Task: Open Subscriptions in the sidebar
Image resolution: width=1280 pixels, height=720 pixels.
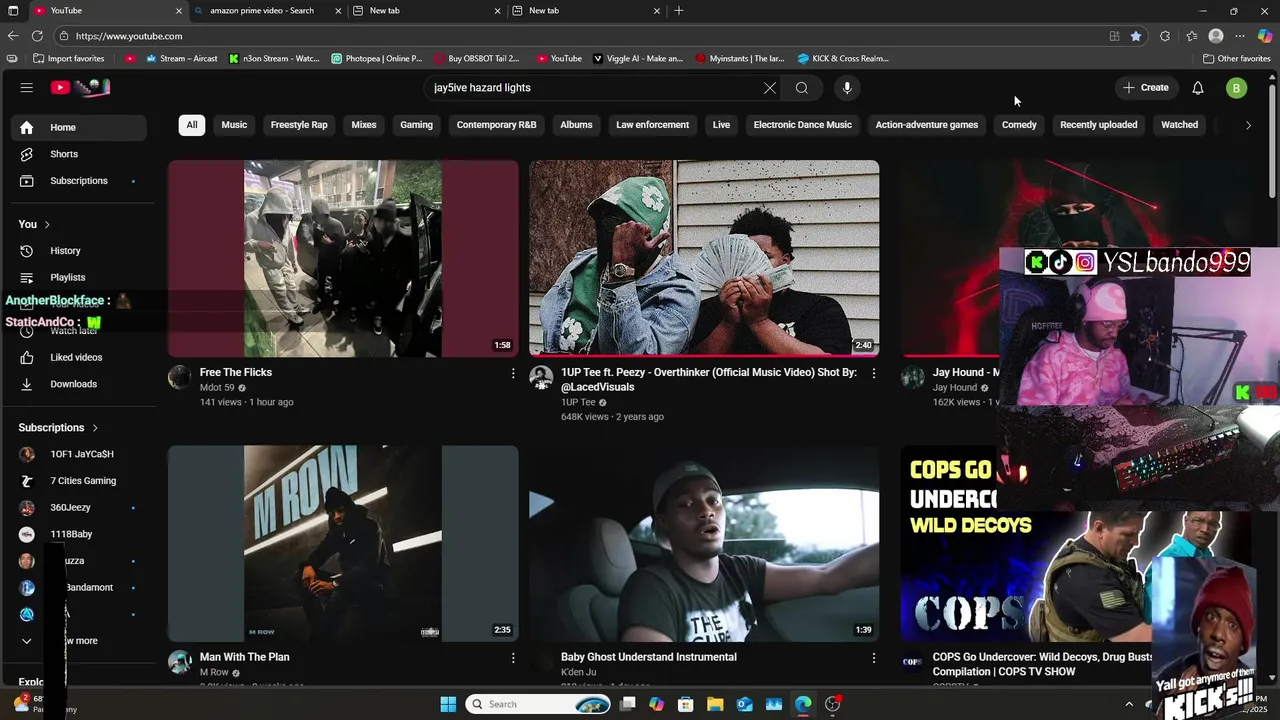Action: point(79,181)
